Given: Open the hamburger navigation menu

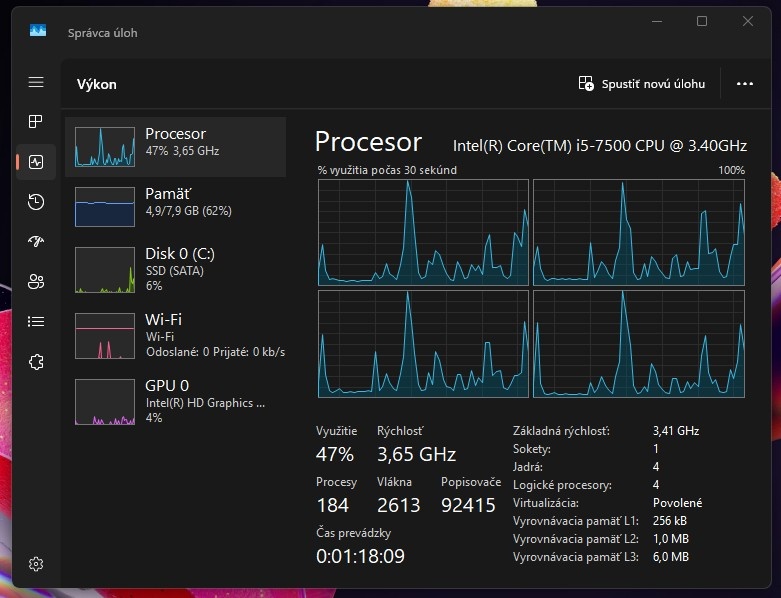Looking at the screenshot, I should tap(36, 82).
